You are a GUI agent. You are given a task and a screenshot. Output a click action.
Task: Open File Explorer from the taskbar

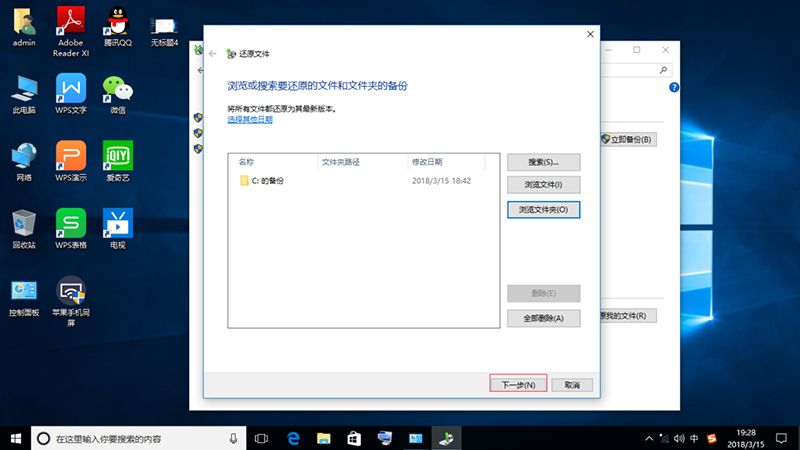tap(323, 438)
